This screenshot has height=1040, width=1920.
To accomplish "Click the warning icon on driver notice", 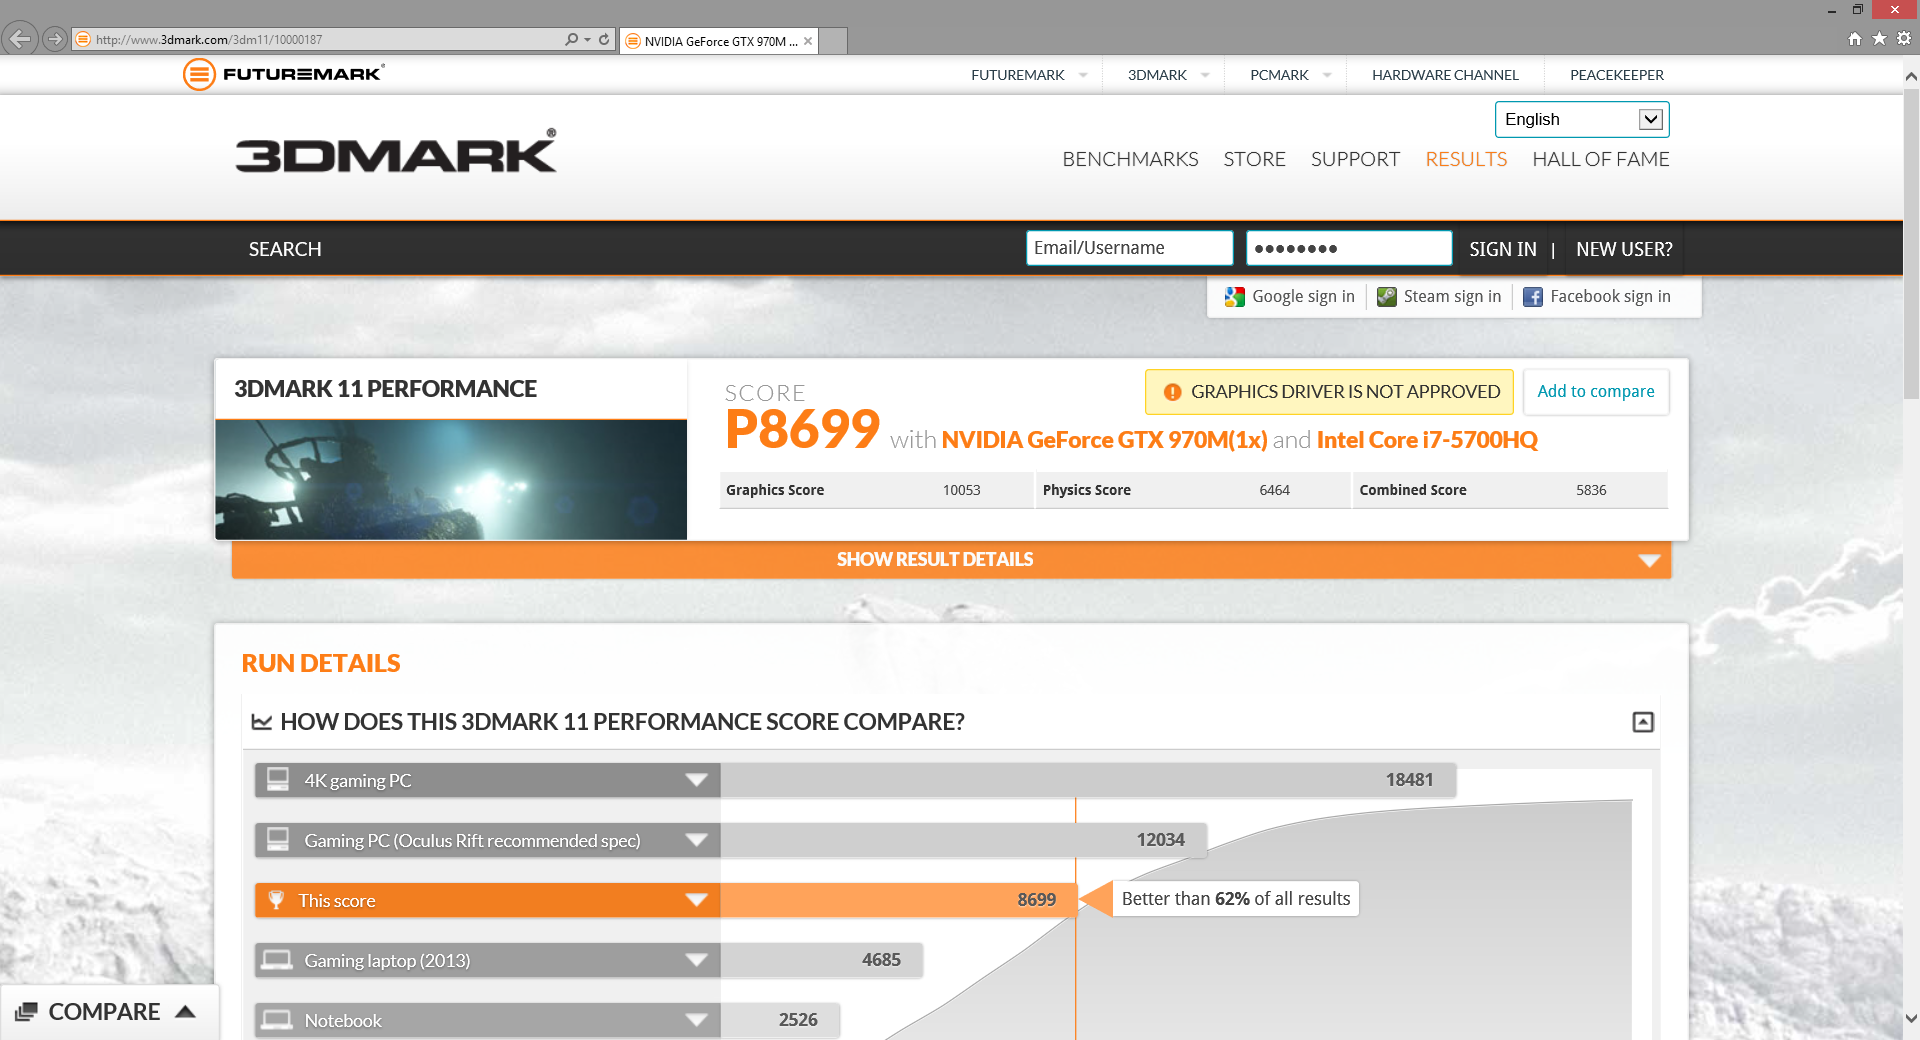I will click(x=1173, y=392).
